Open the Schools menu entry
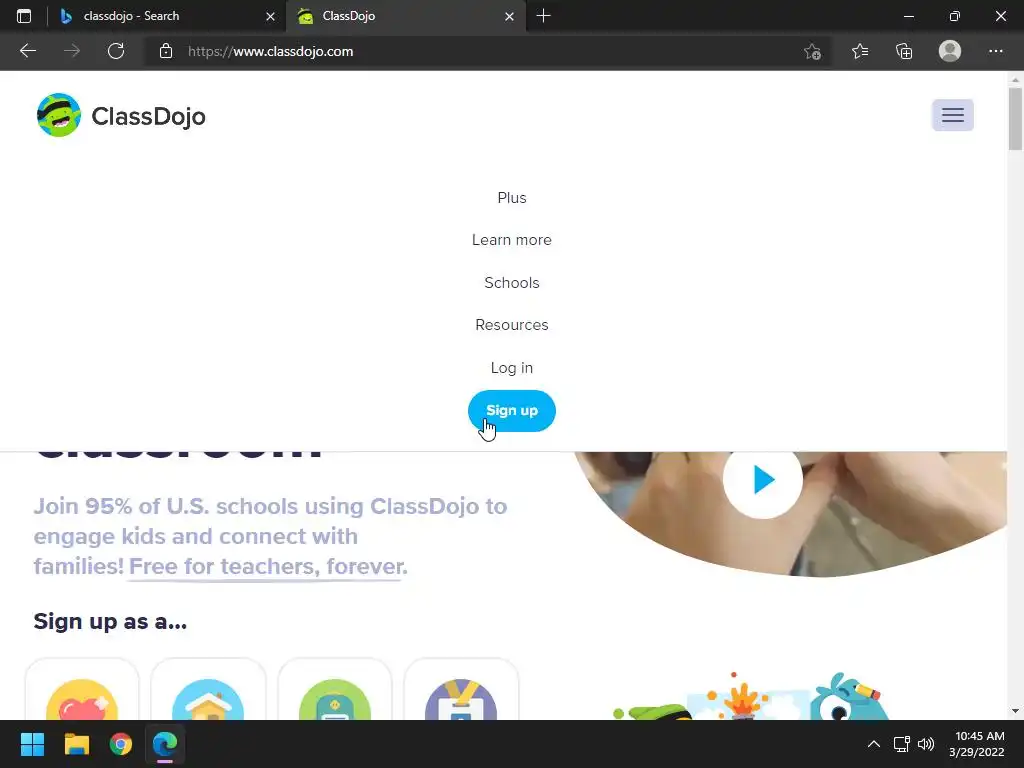Viewport: 1024px width, 768px height. [511, 283]
